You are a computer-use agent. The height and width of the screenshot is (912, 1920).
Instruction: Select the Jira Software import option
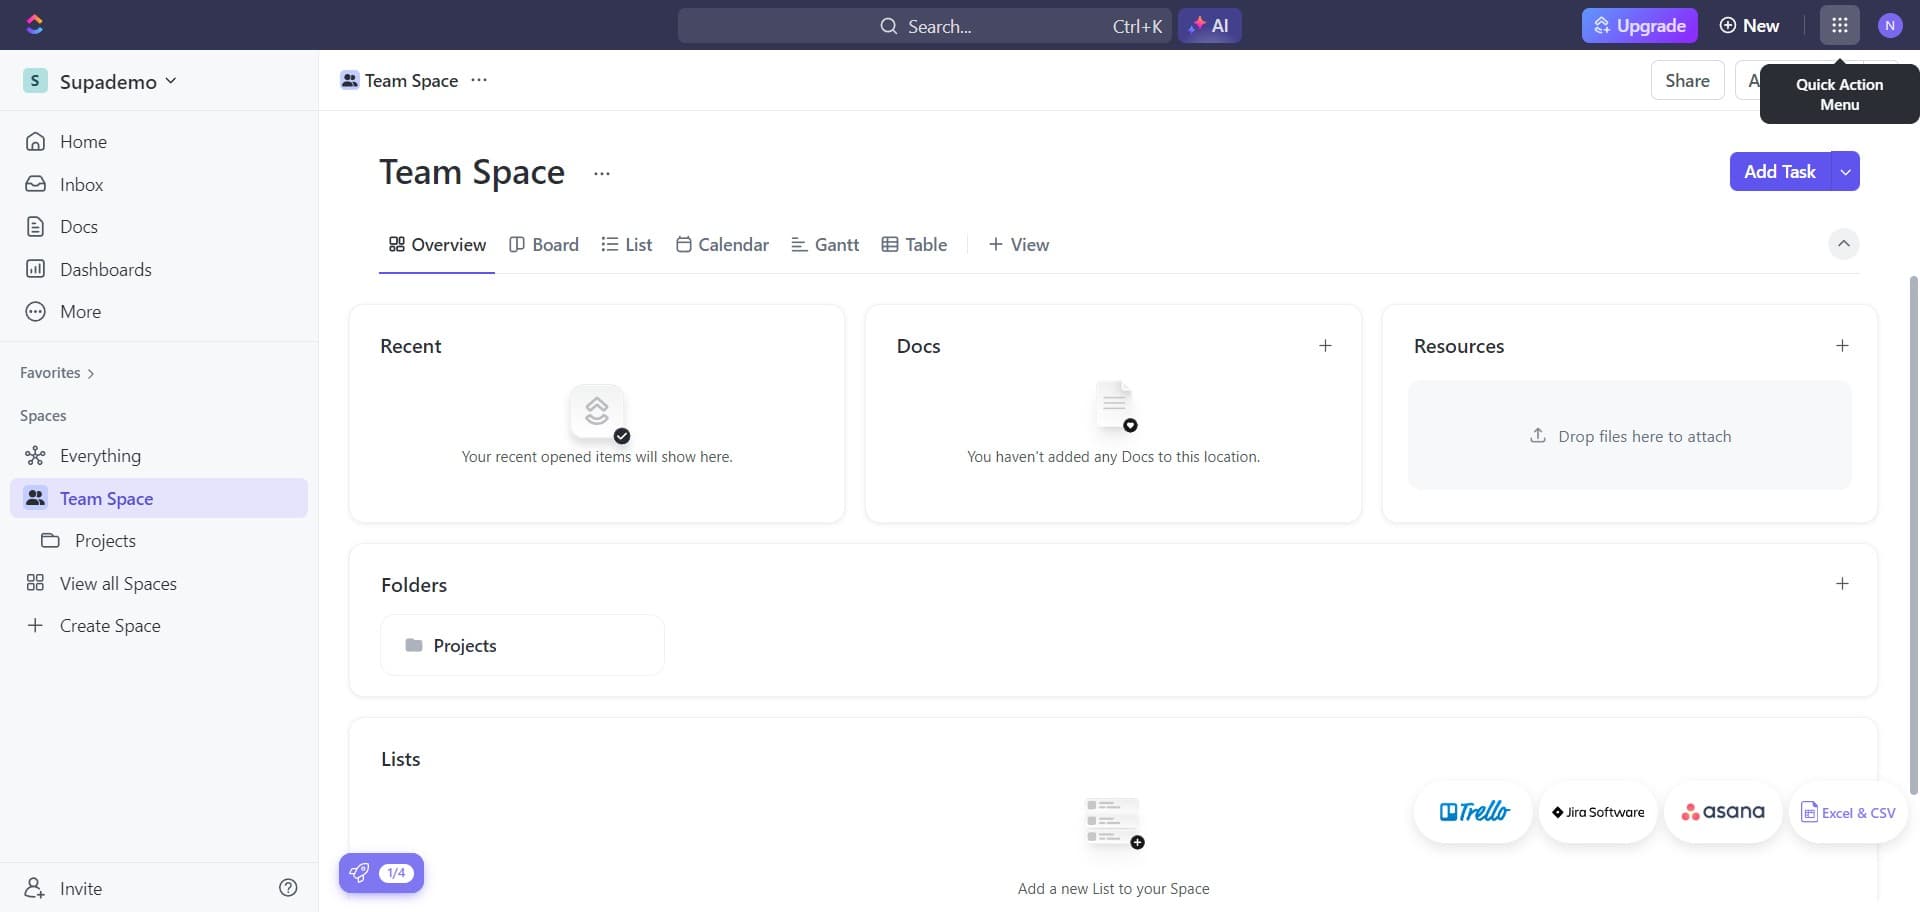1597,812
